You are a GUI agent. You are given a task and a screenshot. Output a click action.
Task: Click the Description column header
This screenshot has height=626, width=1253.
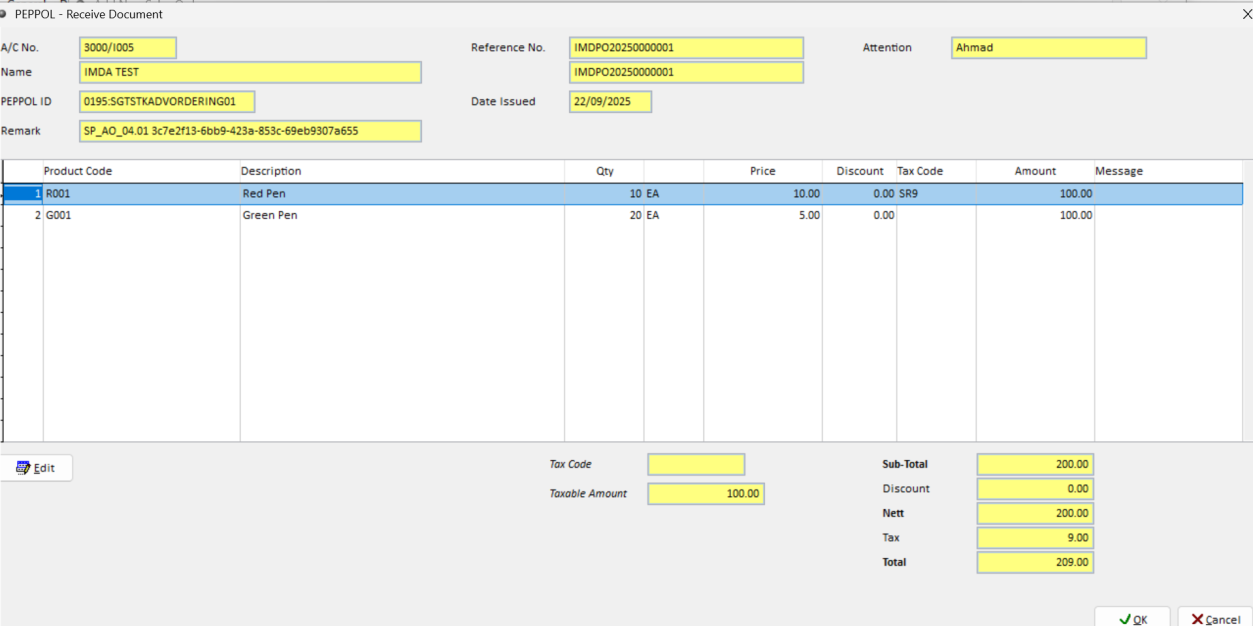(x=402, y=171)
